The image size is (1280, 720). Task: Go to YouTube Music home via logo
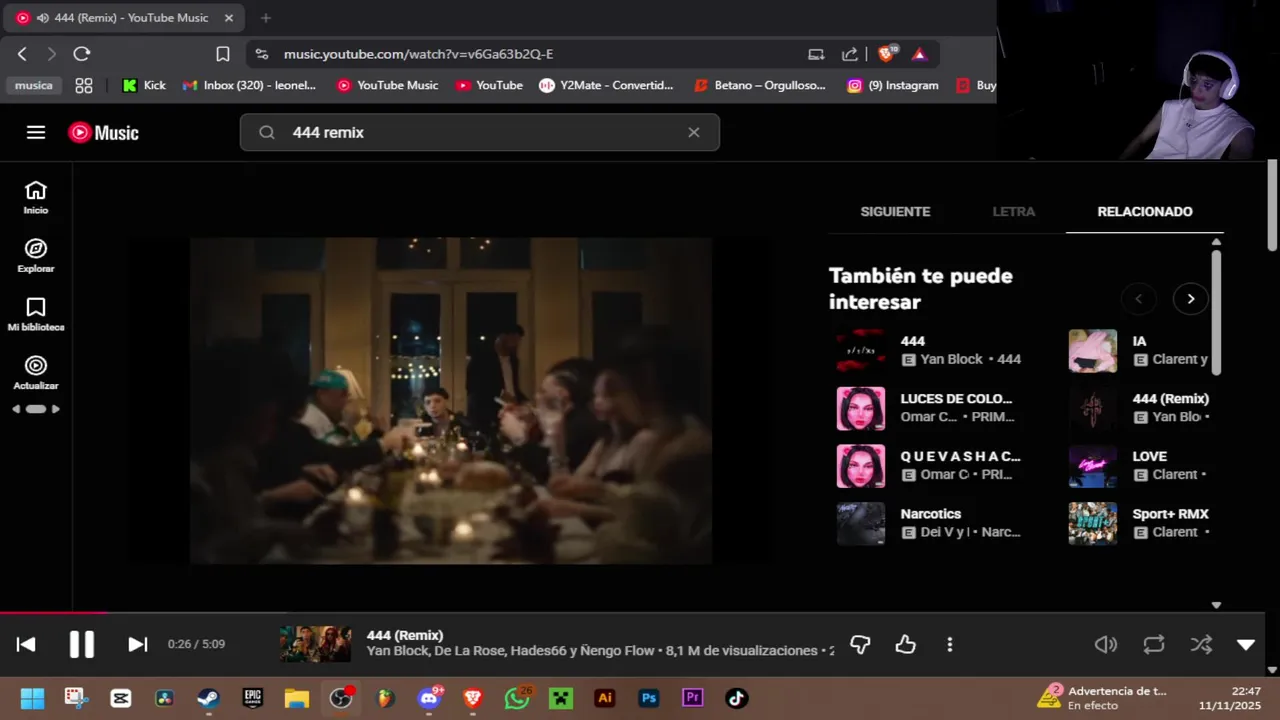103,132
